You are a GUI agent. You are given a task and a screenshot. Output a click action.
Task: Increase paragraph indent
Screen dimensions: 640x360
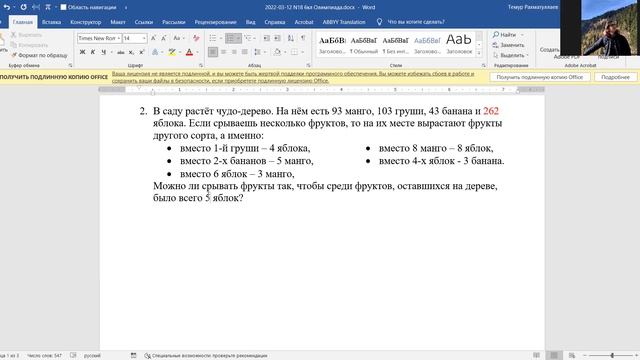(x=277, y=38)
